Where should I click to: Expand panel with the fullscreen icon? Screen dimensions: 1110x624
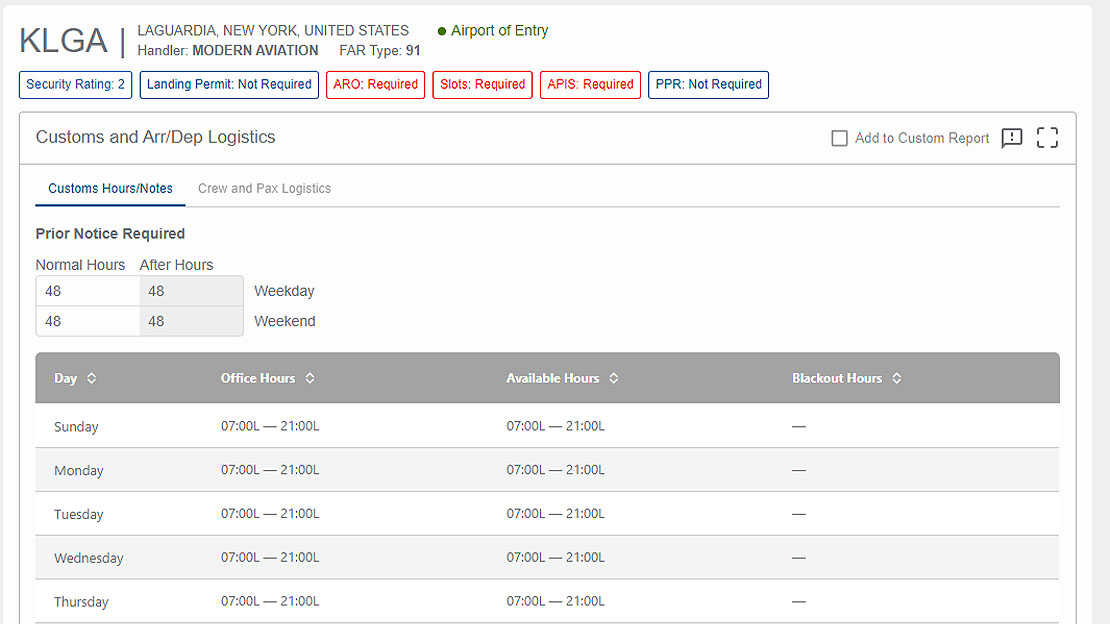pos(1047,138)
